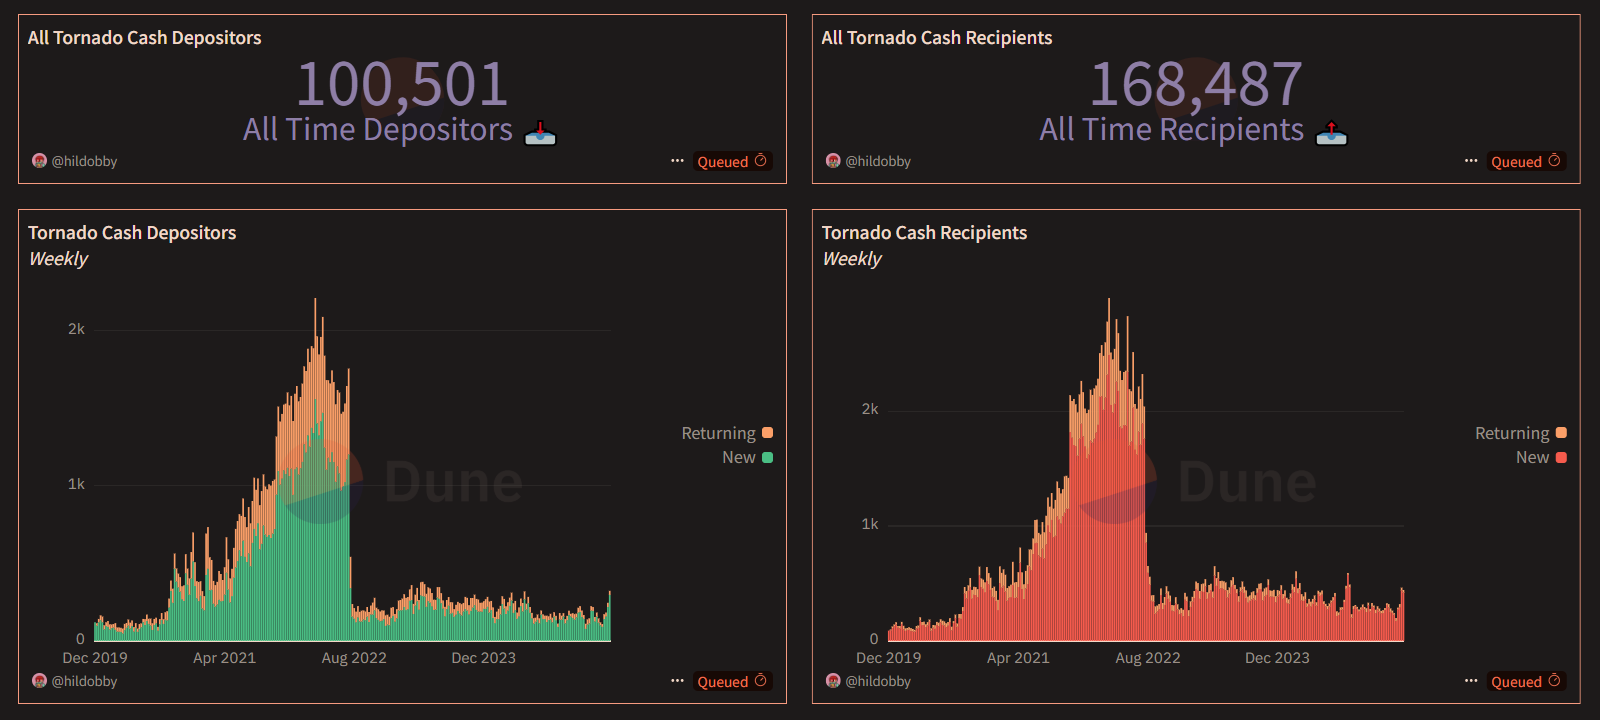Click Queued status under weekly Depositors chart

click(732, 682)
